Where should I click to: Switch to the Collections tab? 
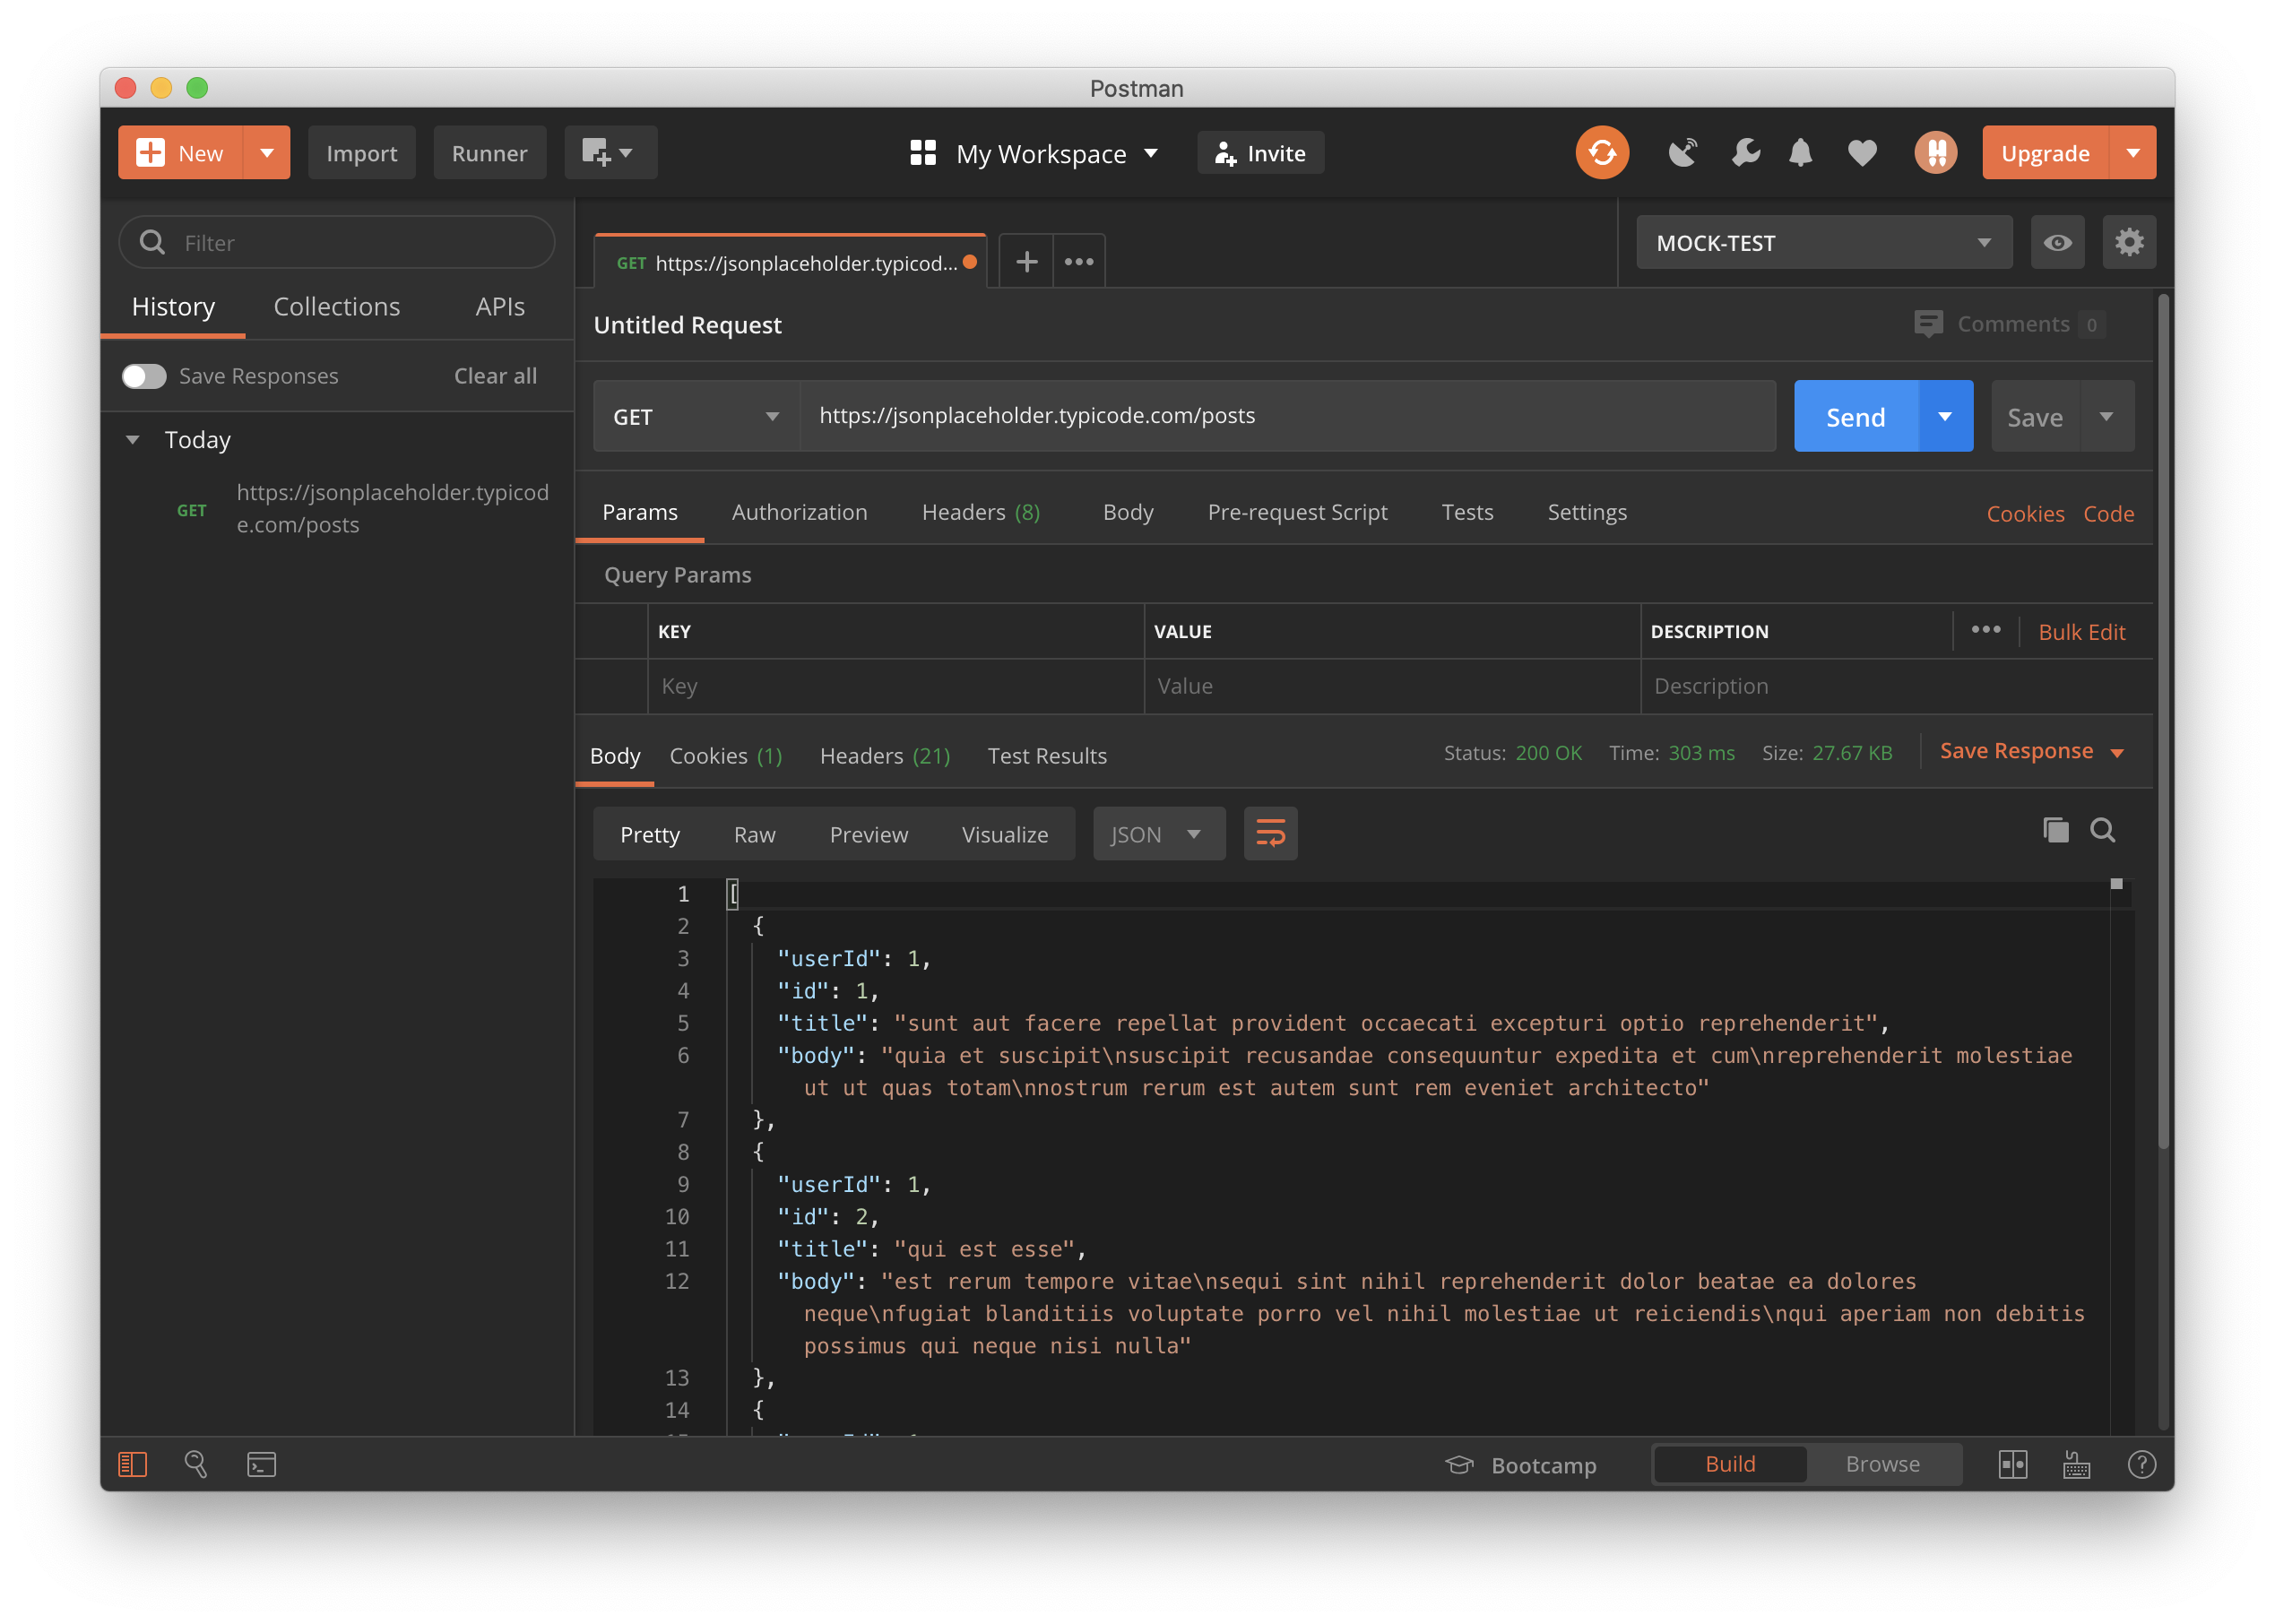coord(336,307)
